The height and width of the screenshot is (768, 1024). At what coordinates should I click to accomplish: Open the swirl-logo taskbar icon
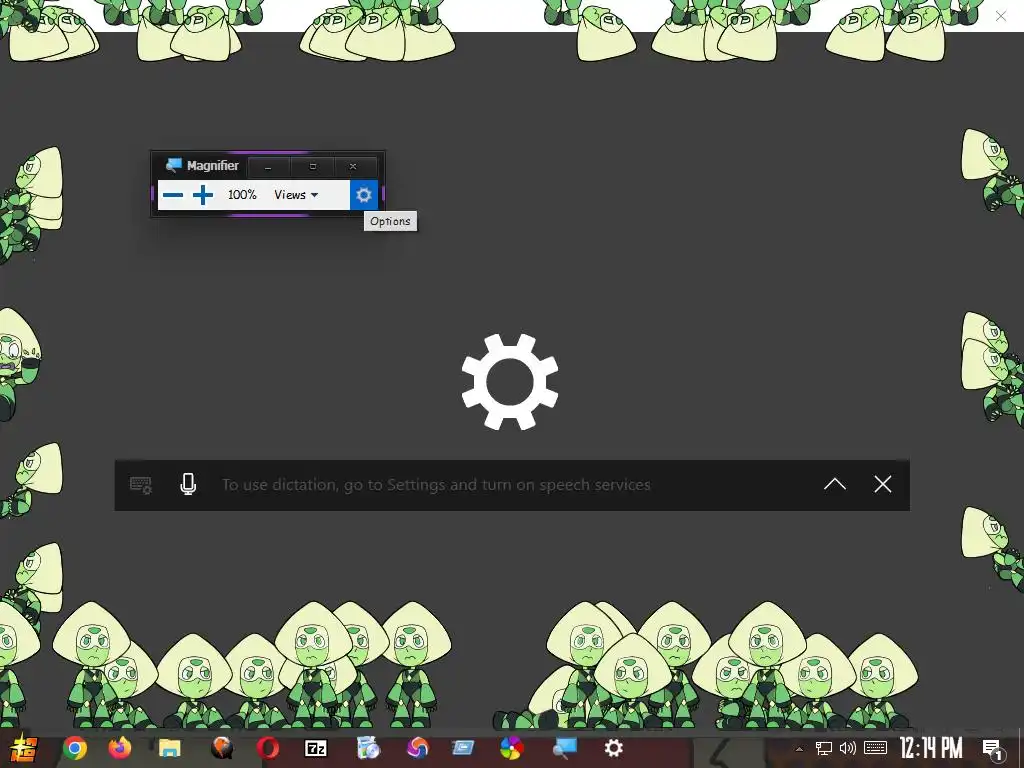click(417, 748)
